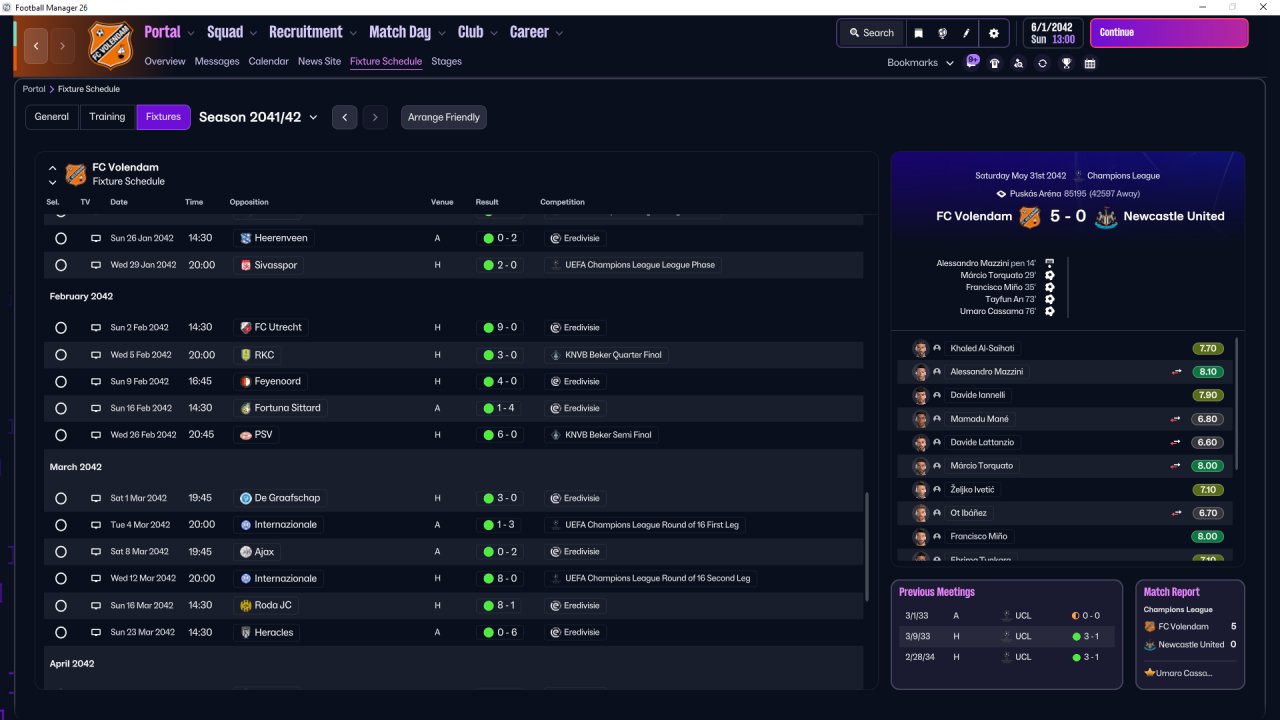Click the substitution arrows icon for Alessandro Mazzini

[x=1177, y=372]
